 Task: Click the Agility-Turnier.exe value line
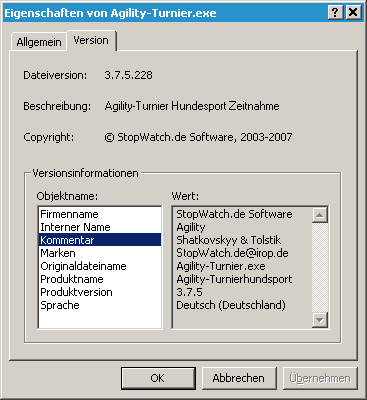pyautogui.click(x=221, y=266)
